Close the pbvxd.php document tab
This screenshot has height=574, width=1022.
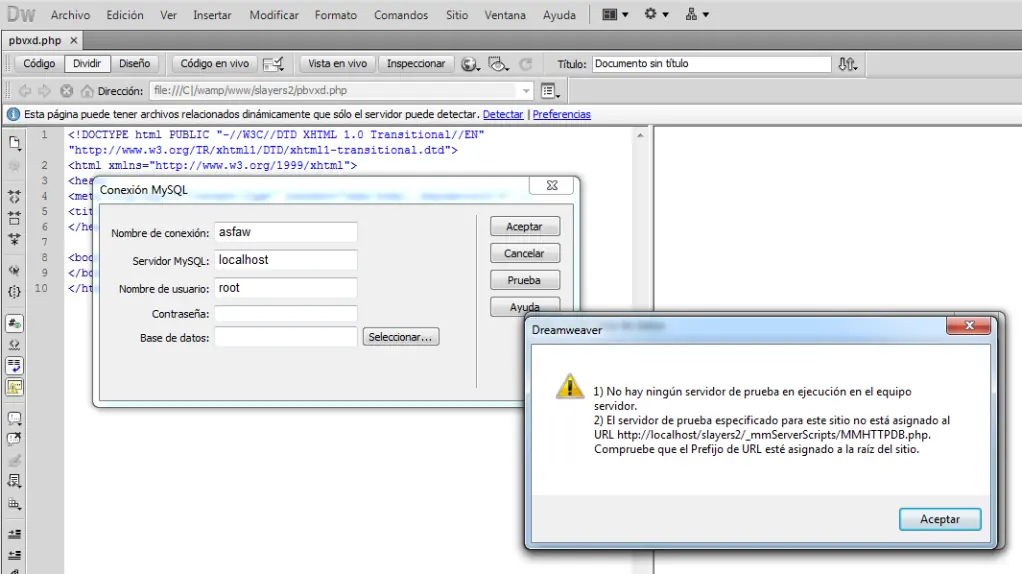pyautogui.click(x=74, y=40)
